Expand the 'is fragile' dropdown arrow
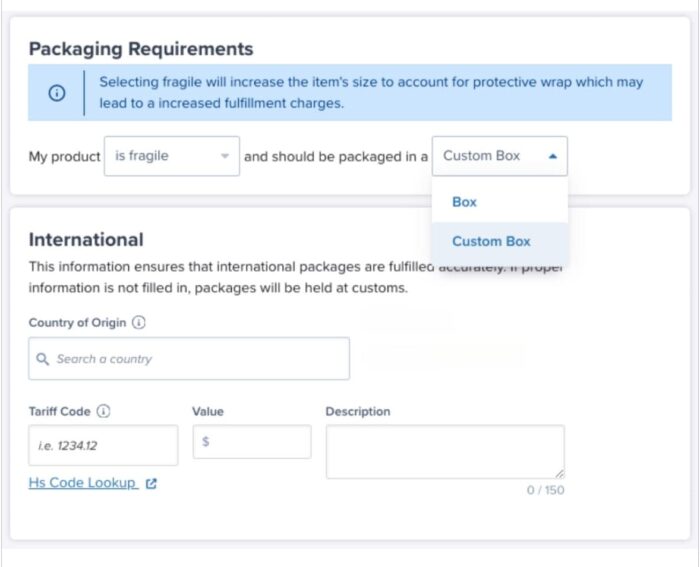Viewport: 700px width, 567px height. [225, 157]
